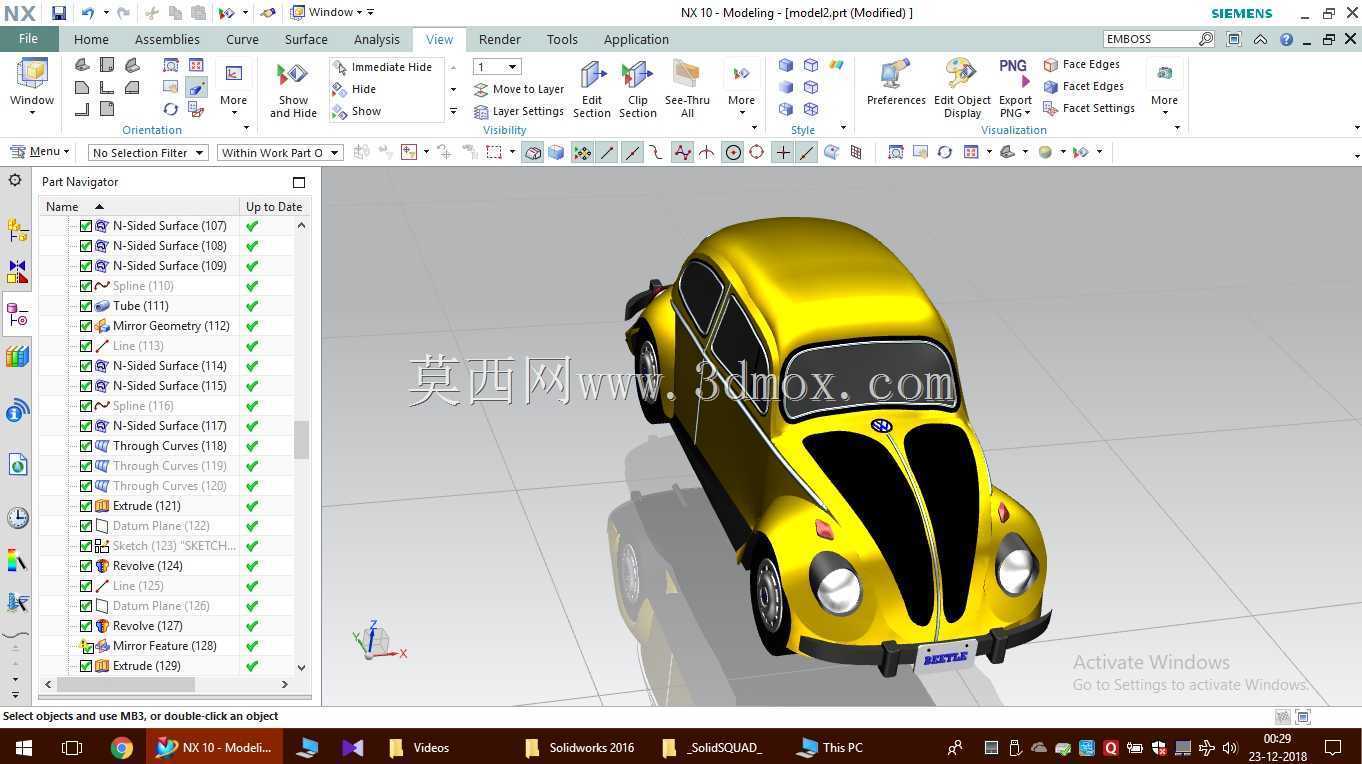Click Move to Layer
This screenshot has width=1362, height=764.
pos(519,89)
